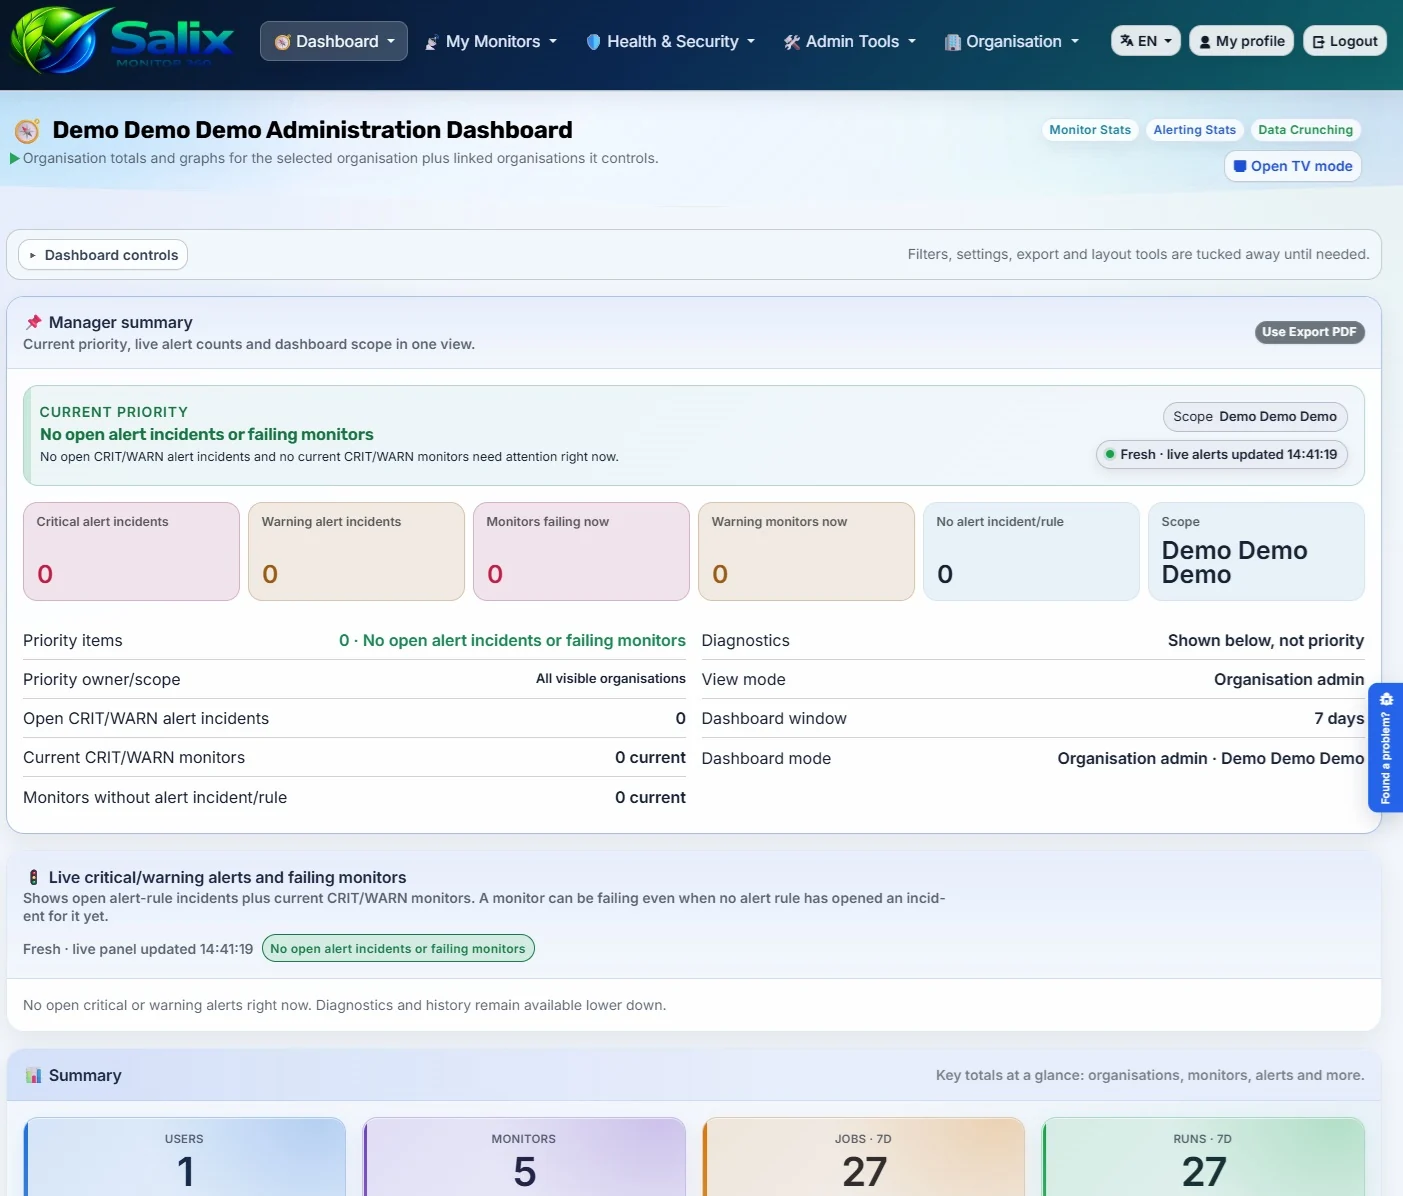Viewport: 1403px width, 1196px height.
Task: Open the RUNS 7D summary tile
Action: [x=1203, y=1157]
